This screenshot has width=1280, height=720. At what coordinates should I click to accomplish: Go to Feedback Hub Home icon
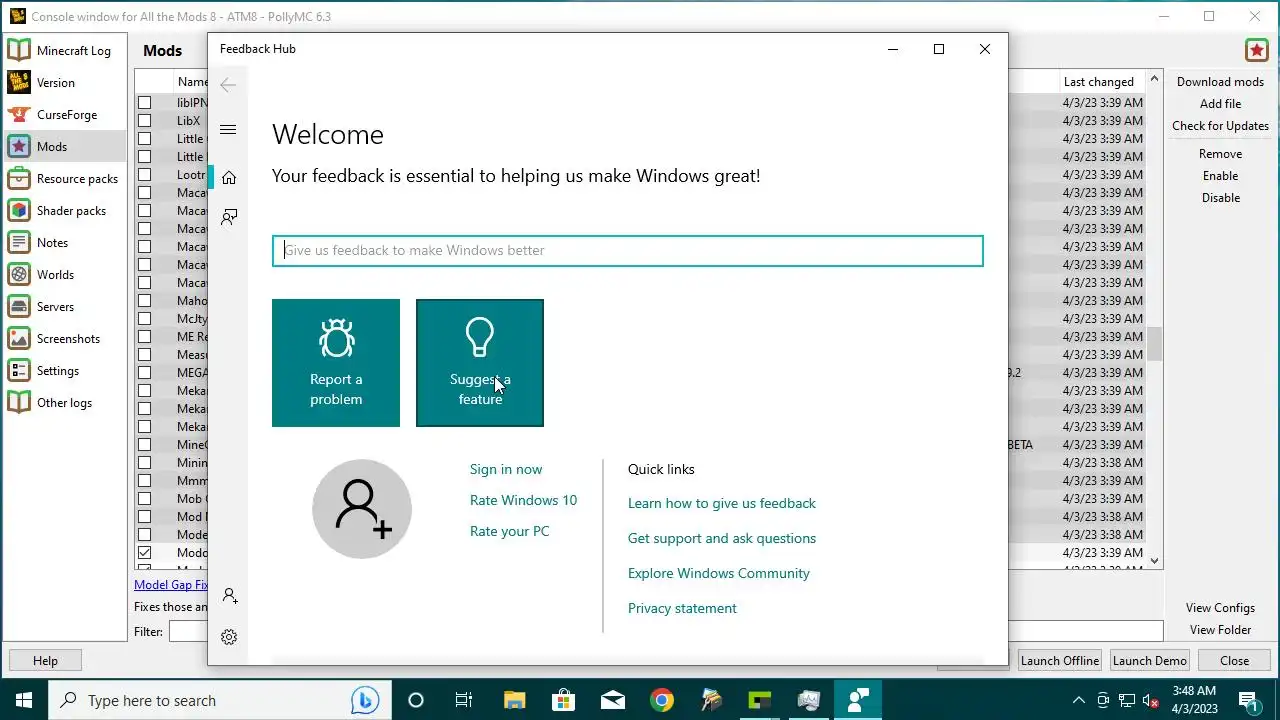tap(229, 178)
